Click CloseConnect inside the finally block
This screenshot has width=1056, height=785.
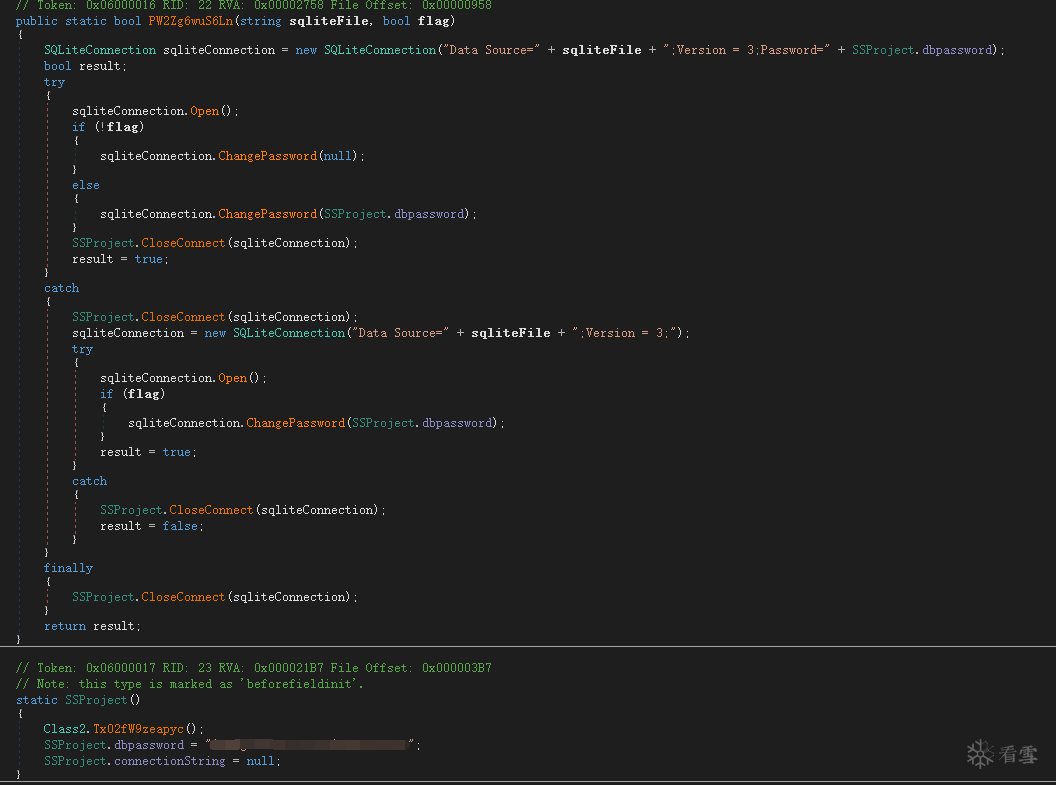[183, 597]
